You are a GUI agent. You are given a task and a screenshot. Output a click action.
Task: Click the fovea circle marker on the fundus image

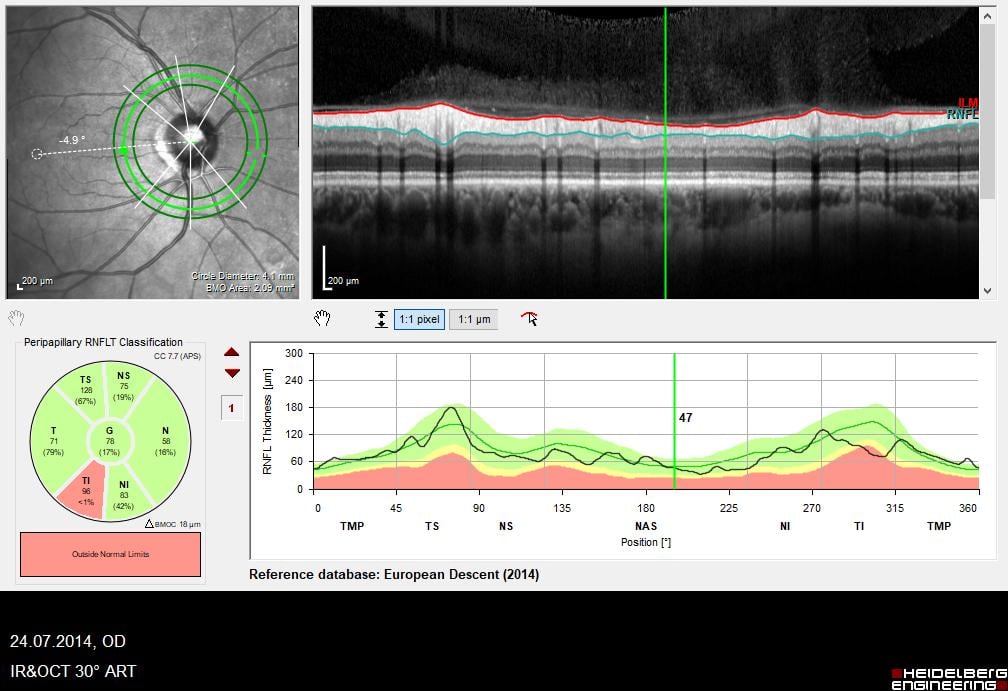pyautogui.click(x=37, y=154)
